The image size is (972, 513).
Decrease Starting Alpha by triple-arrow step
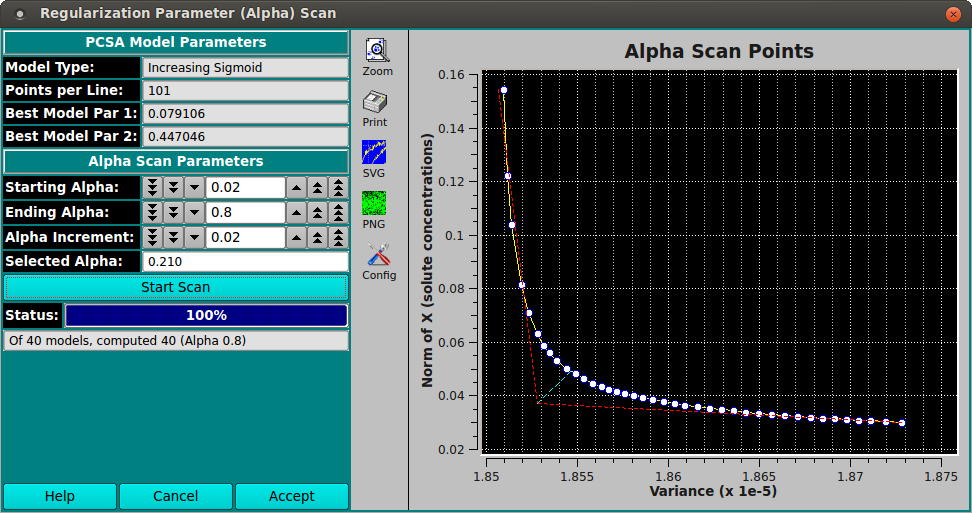coord(152,187)
